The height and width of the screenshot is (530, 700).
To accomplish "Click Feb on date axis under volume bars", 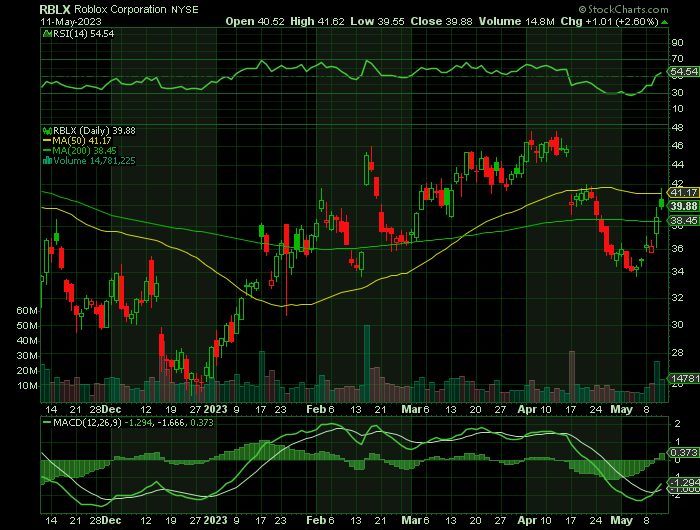I will click(316, 409).
